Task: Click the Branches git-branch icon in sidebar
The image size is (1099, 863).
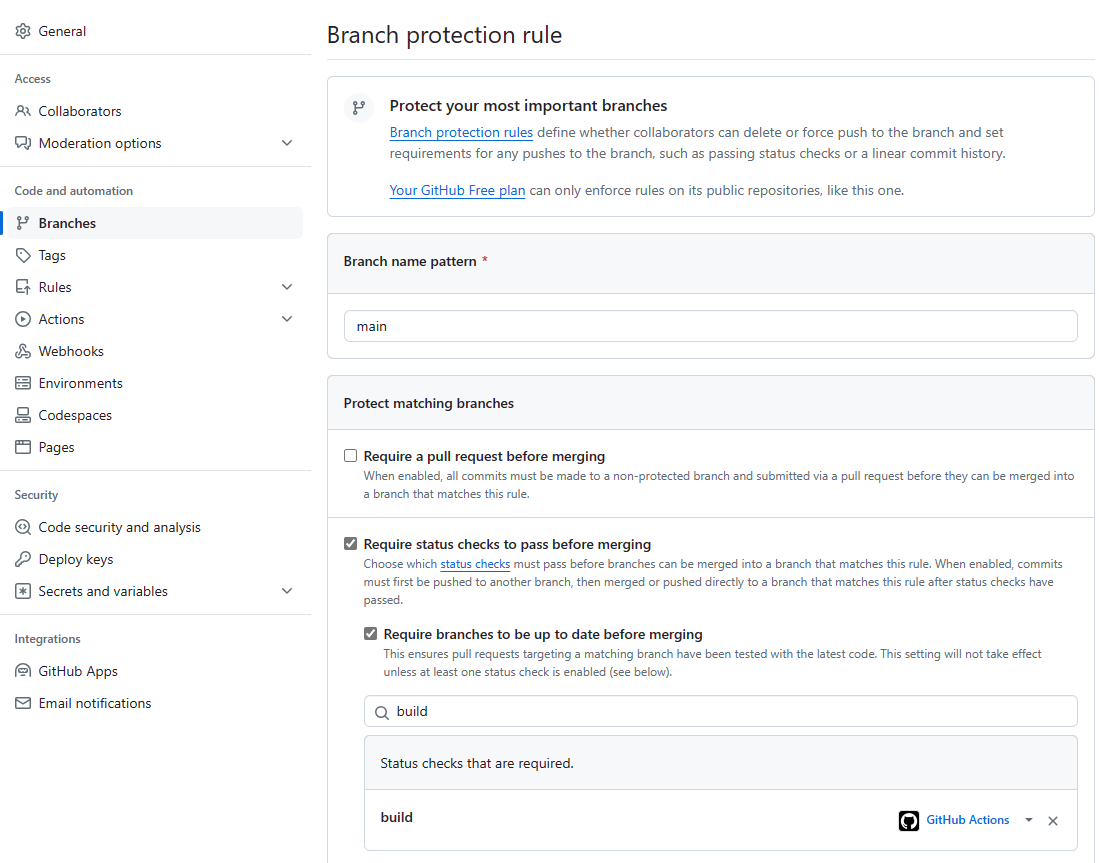Action: 23,223
